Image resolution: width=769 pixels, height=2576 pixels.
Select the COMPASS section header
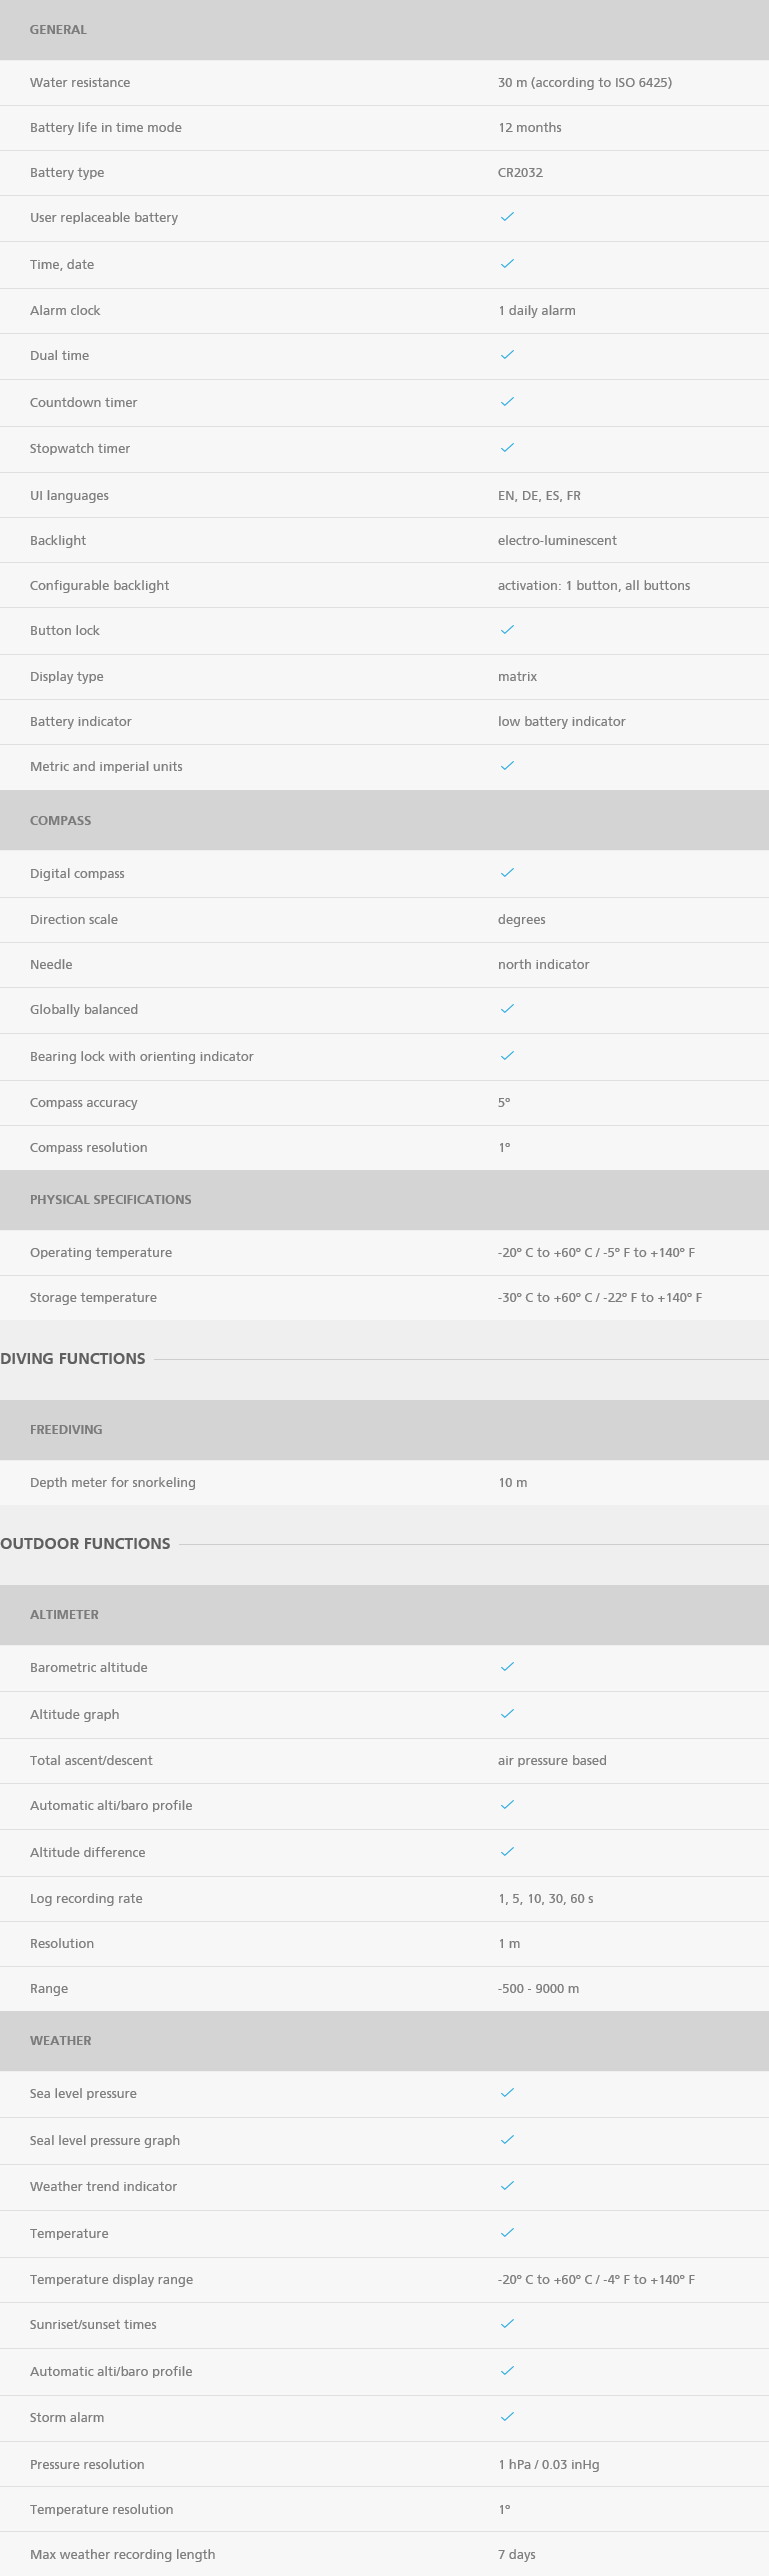point(384,820)
